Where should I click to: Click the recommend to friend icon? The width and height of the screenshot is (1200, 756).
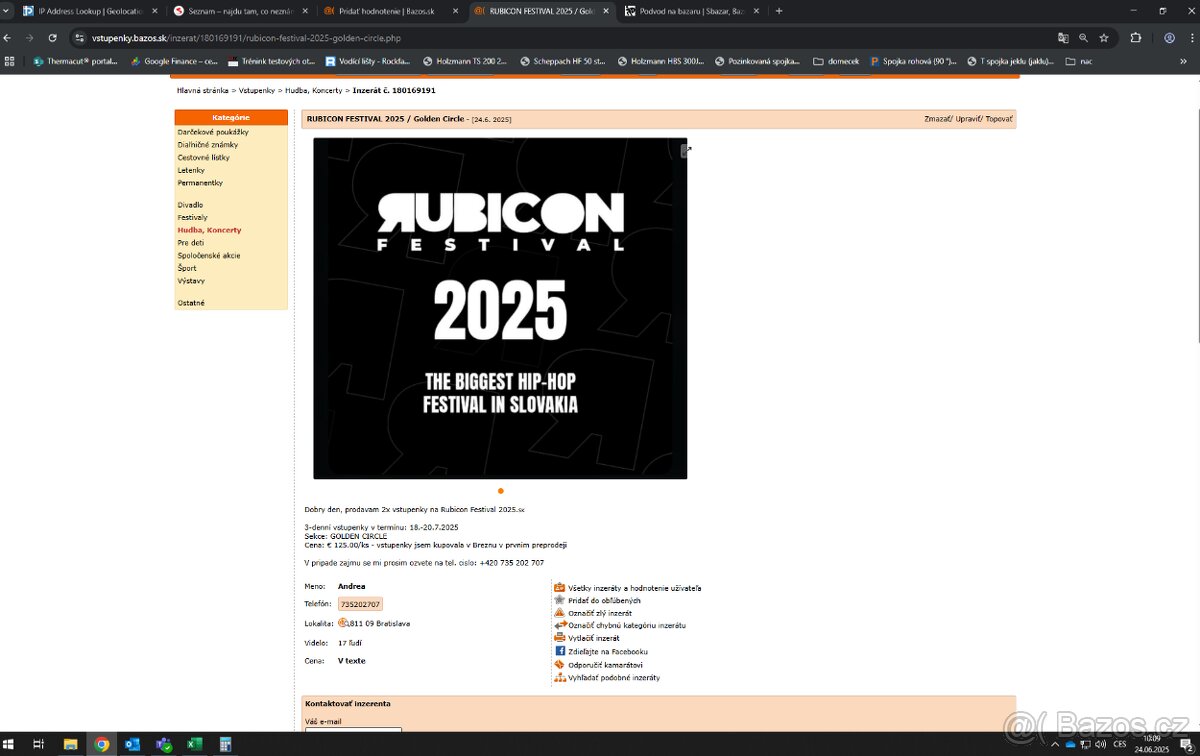tap(560, 664)
